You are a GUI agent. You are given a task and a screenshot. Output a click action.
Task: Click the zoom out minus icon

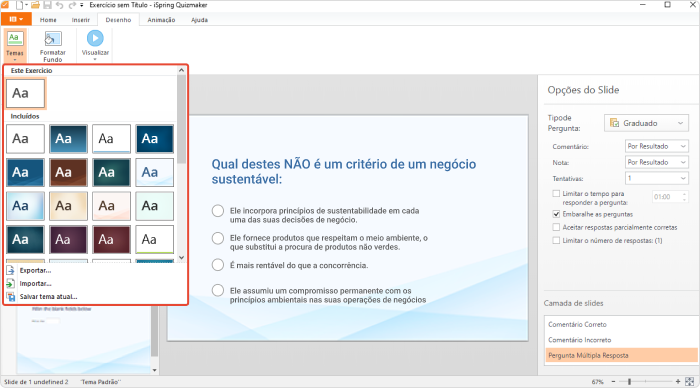pos(613,382)
